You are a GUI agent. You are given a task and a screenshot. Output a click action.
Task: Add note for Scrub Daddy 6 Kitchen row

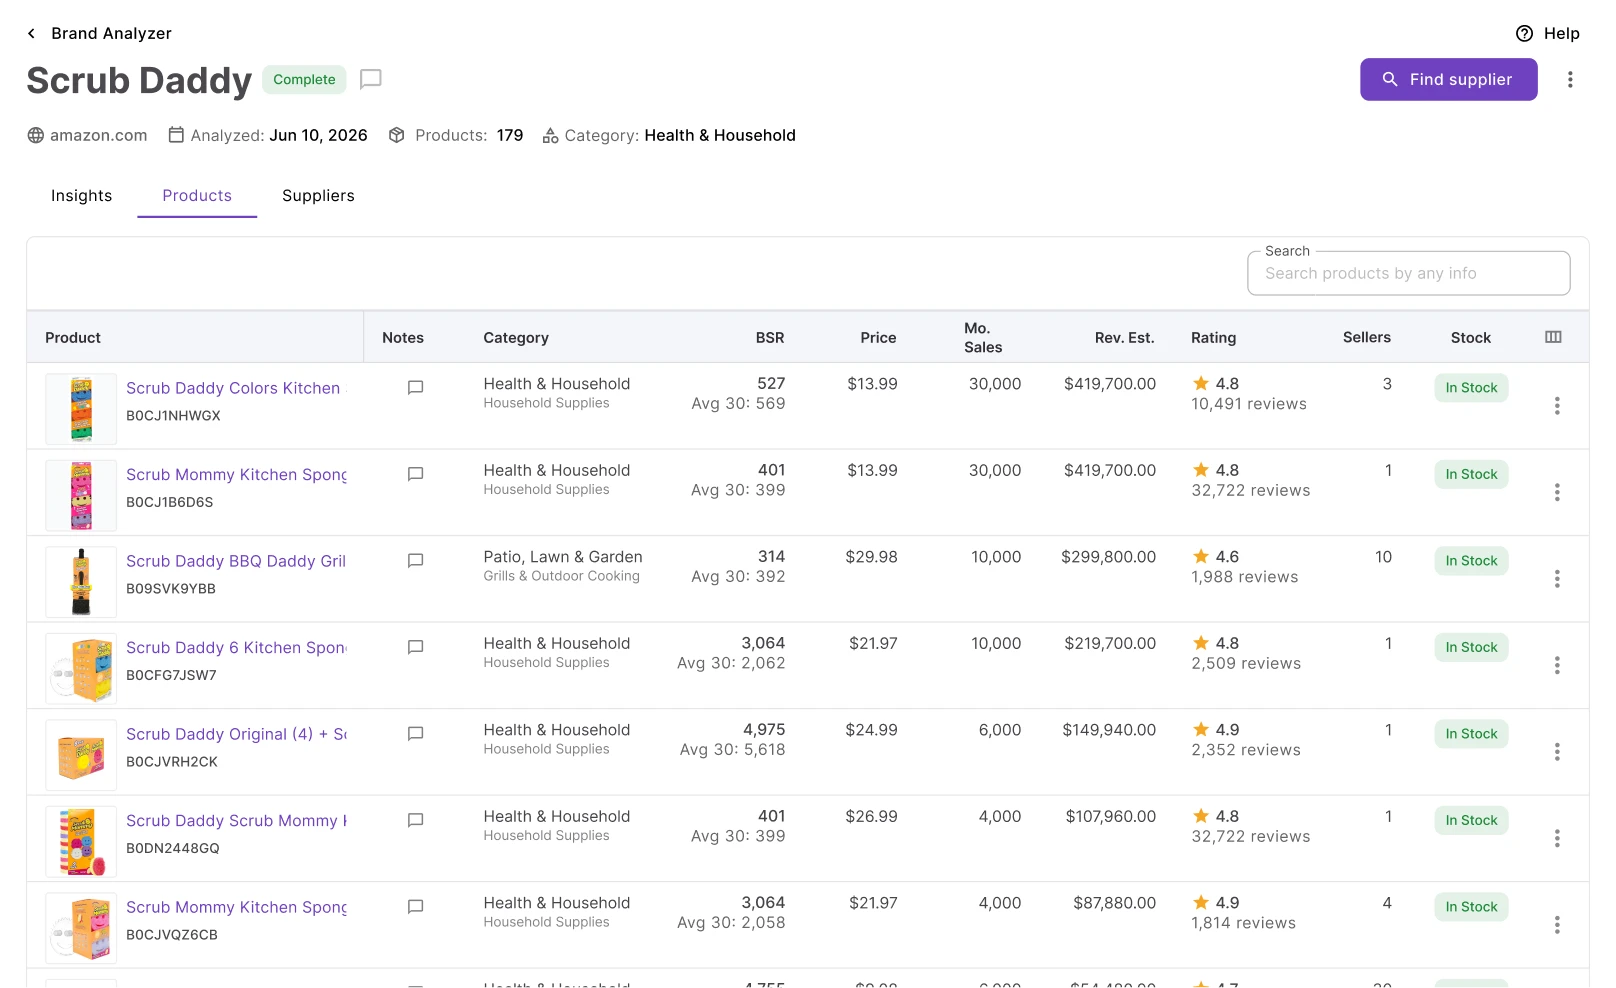click(x=416, y=647)
